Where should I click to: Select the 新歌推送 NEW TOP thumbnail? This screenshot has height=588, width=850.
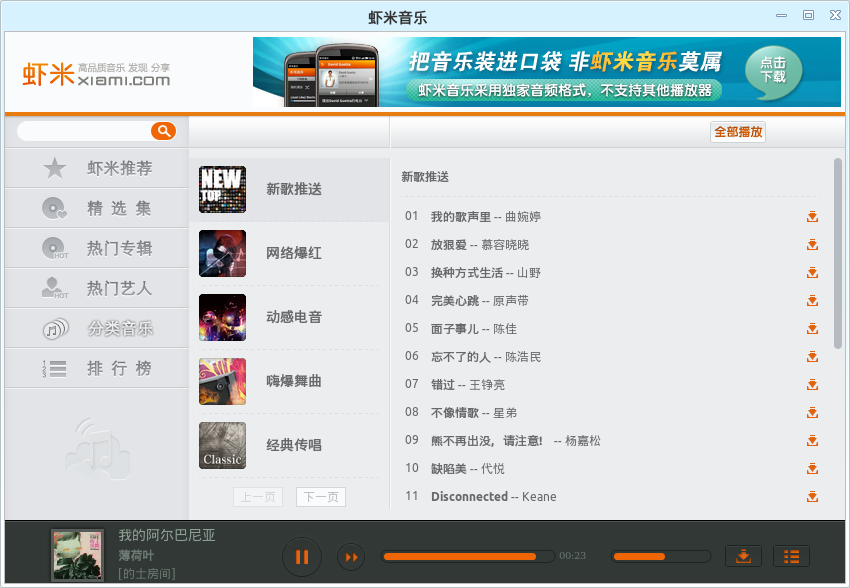click(222, 189)
